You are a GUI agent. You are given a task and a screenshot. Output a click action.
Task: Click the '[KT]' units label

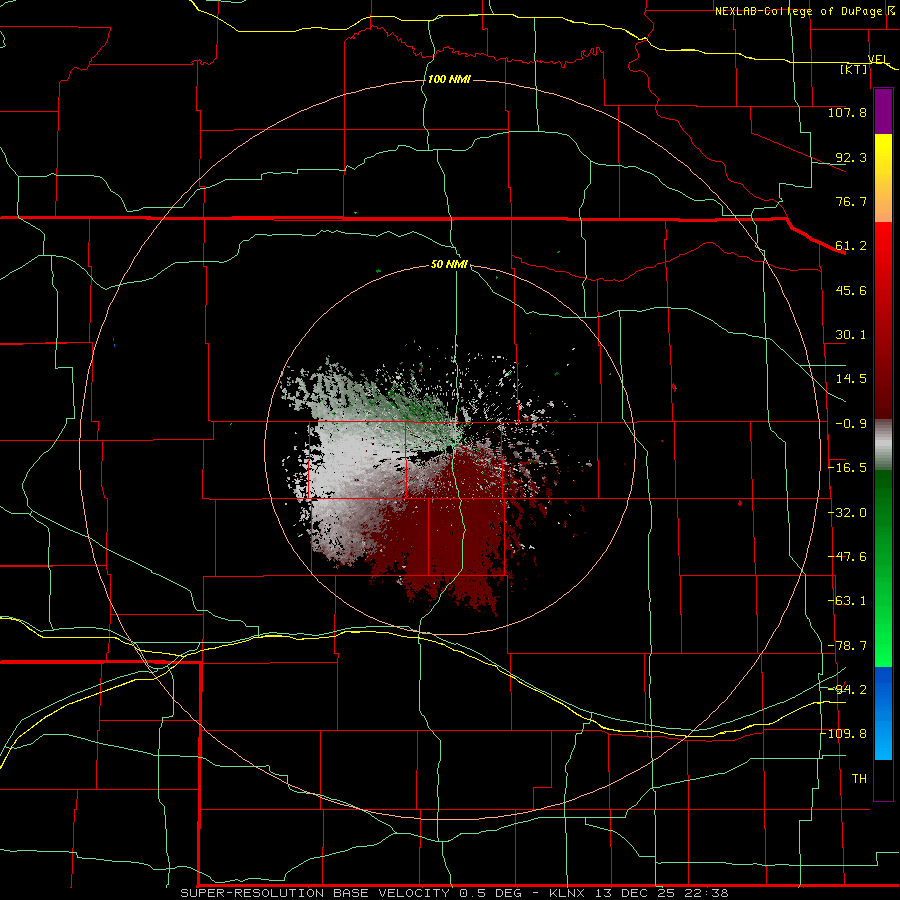tap(854, 69)
